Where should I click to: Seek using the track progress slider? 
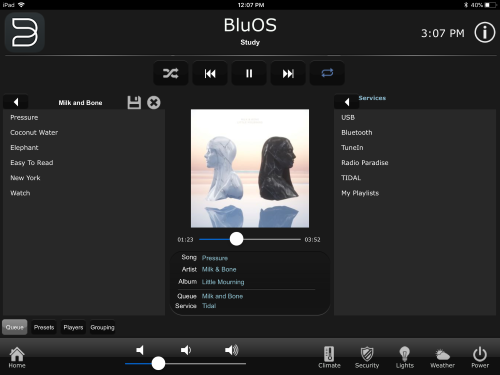click(250, 239)
